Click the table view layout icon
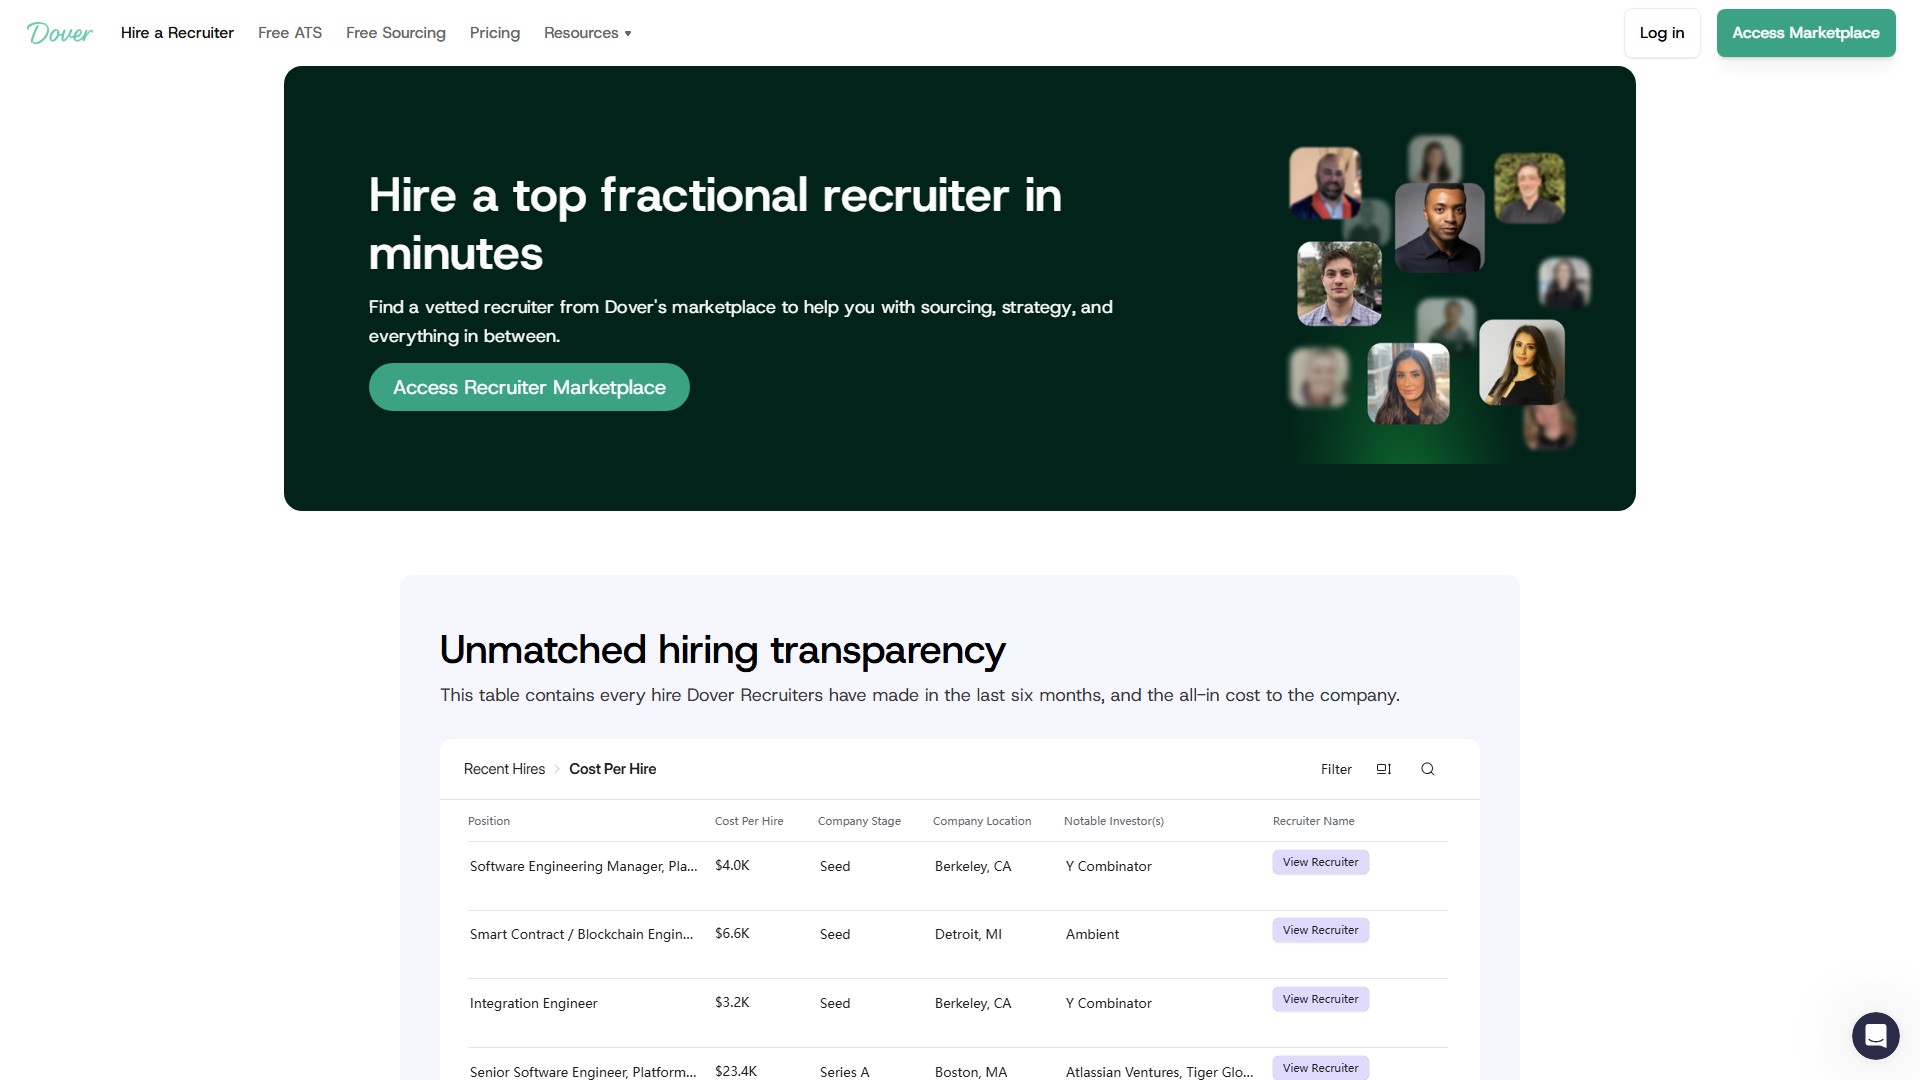Image resolution: width=1920 pixels, height=1080 pixels. (x=1383, y=769)
